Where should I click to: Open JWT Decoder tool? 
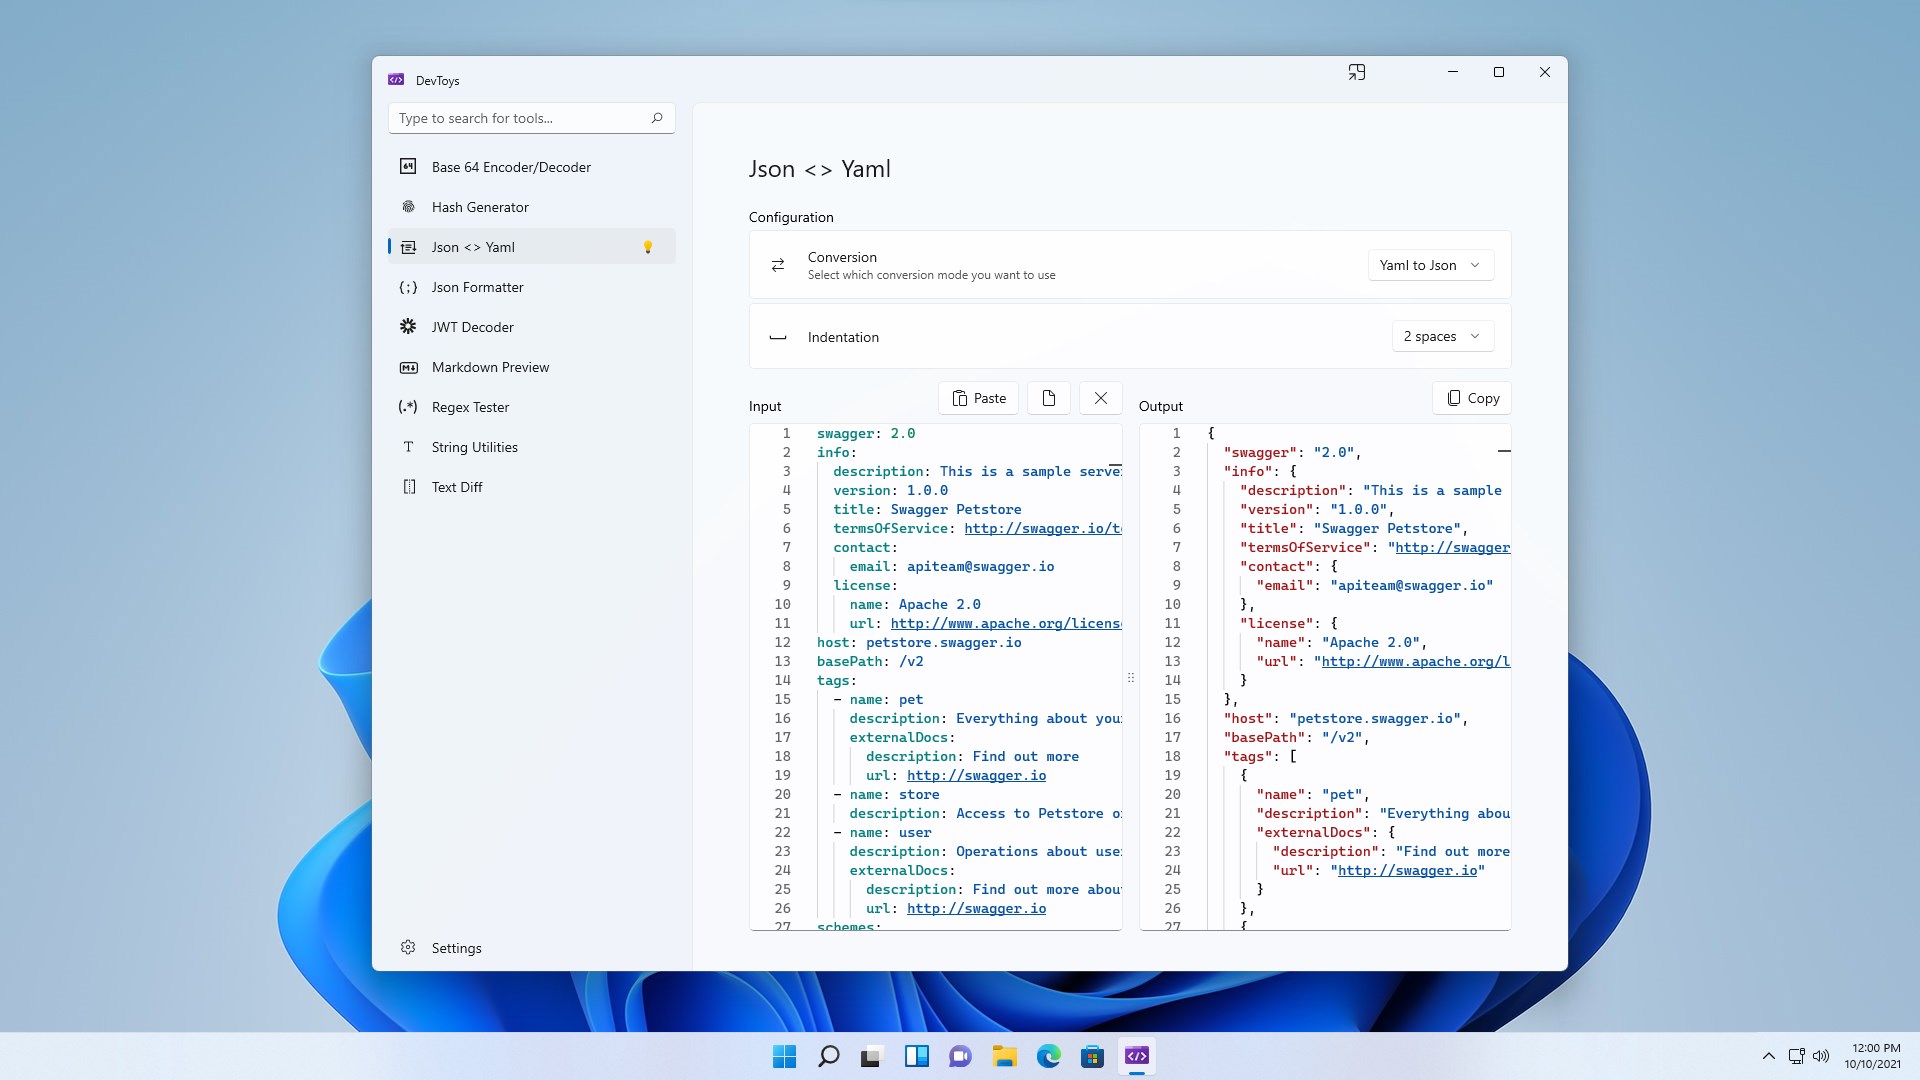click(x=531, y=327)
